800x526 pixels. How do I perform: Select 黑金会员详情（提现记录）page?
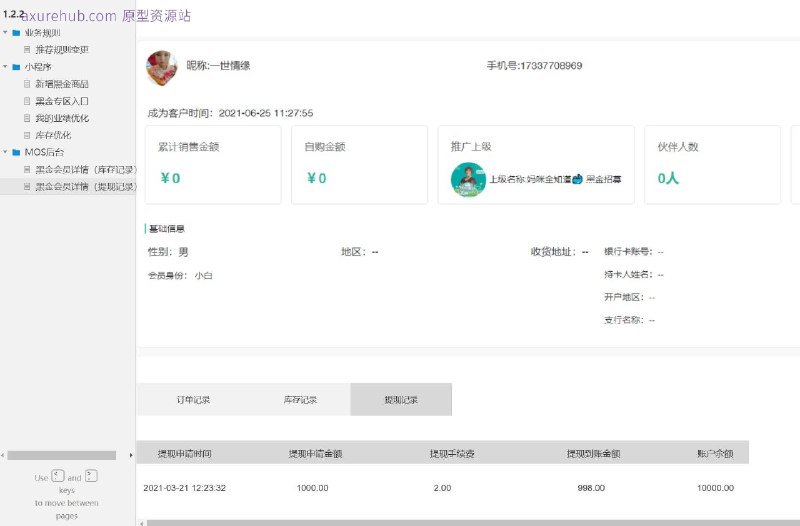86,186
